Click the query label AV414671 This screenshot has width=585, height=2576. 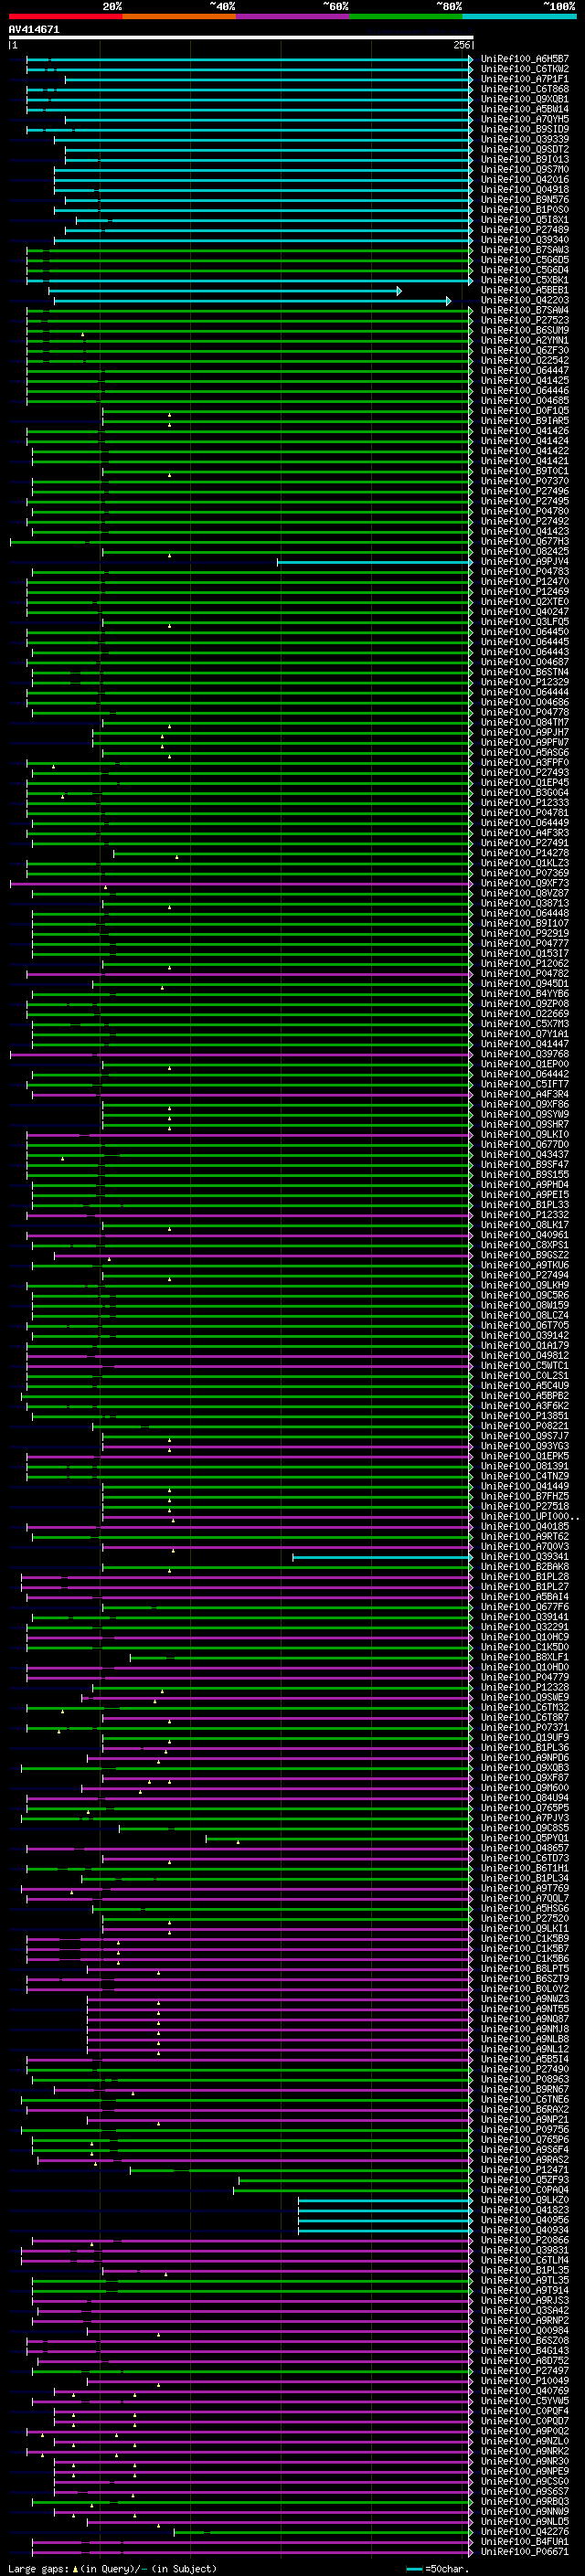pos(34,29)
